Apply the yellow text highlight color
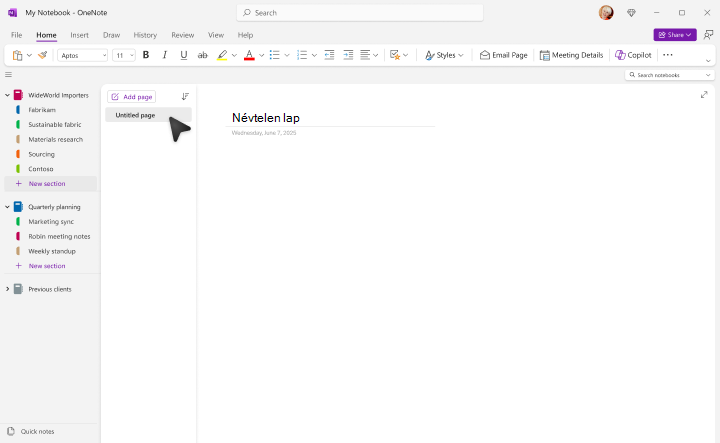The image size is (720, 443). (222, 55)
